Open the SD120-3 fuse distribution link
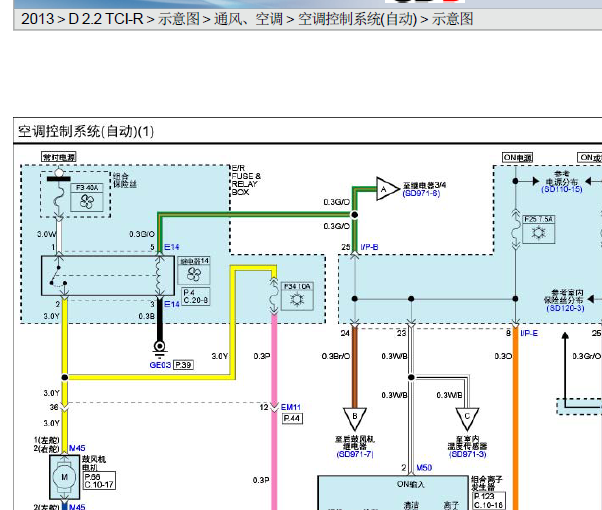 pos(566,308)
